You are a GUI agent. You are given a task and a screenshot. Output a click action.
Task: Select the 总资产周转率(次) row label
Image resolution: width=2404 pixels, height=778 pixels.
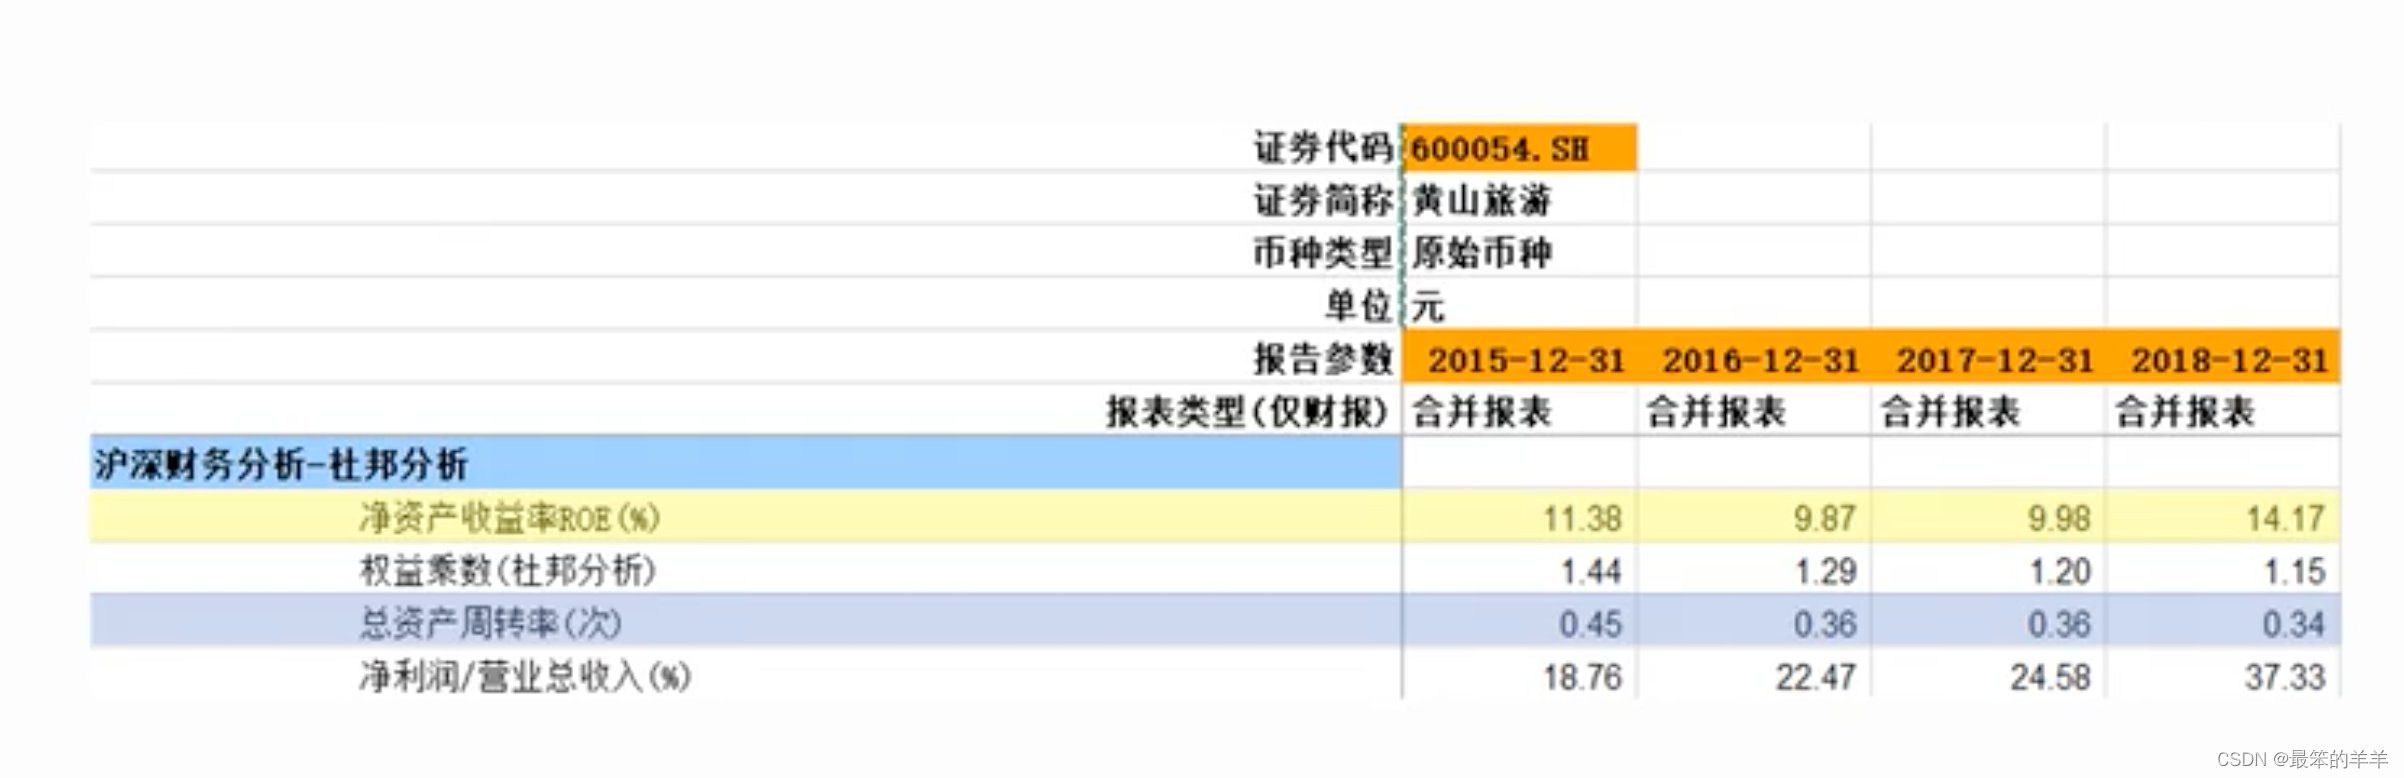point(490,623)
